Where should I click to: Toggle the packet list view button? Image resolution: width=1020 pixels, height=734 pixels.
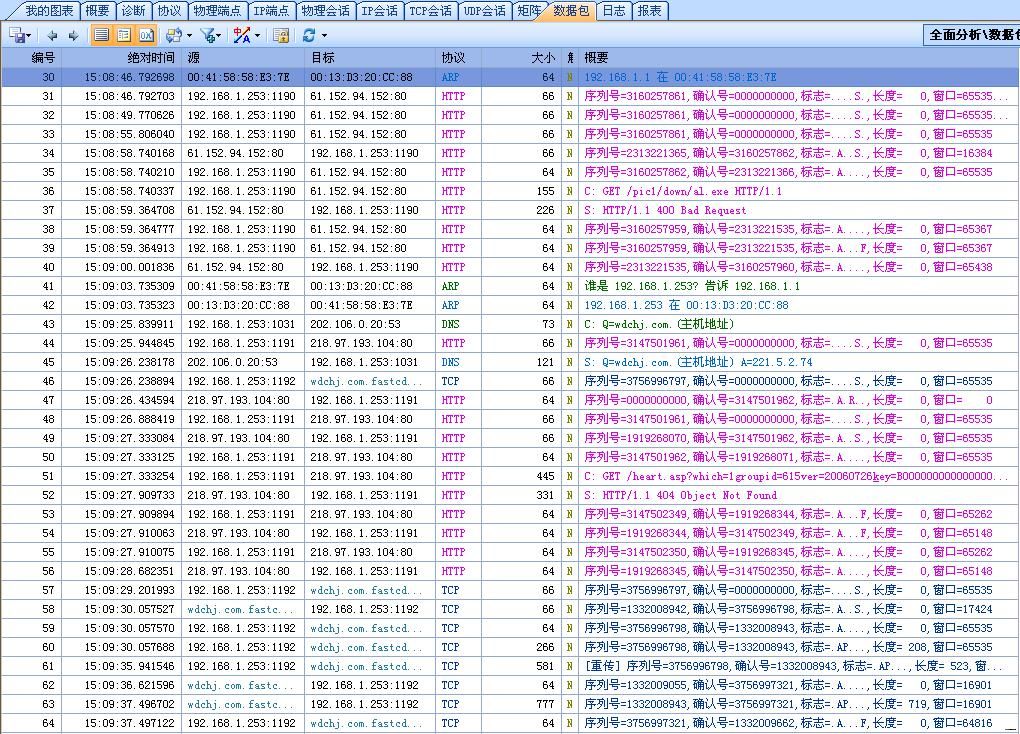click(102, 35)
